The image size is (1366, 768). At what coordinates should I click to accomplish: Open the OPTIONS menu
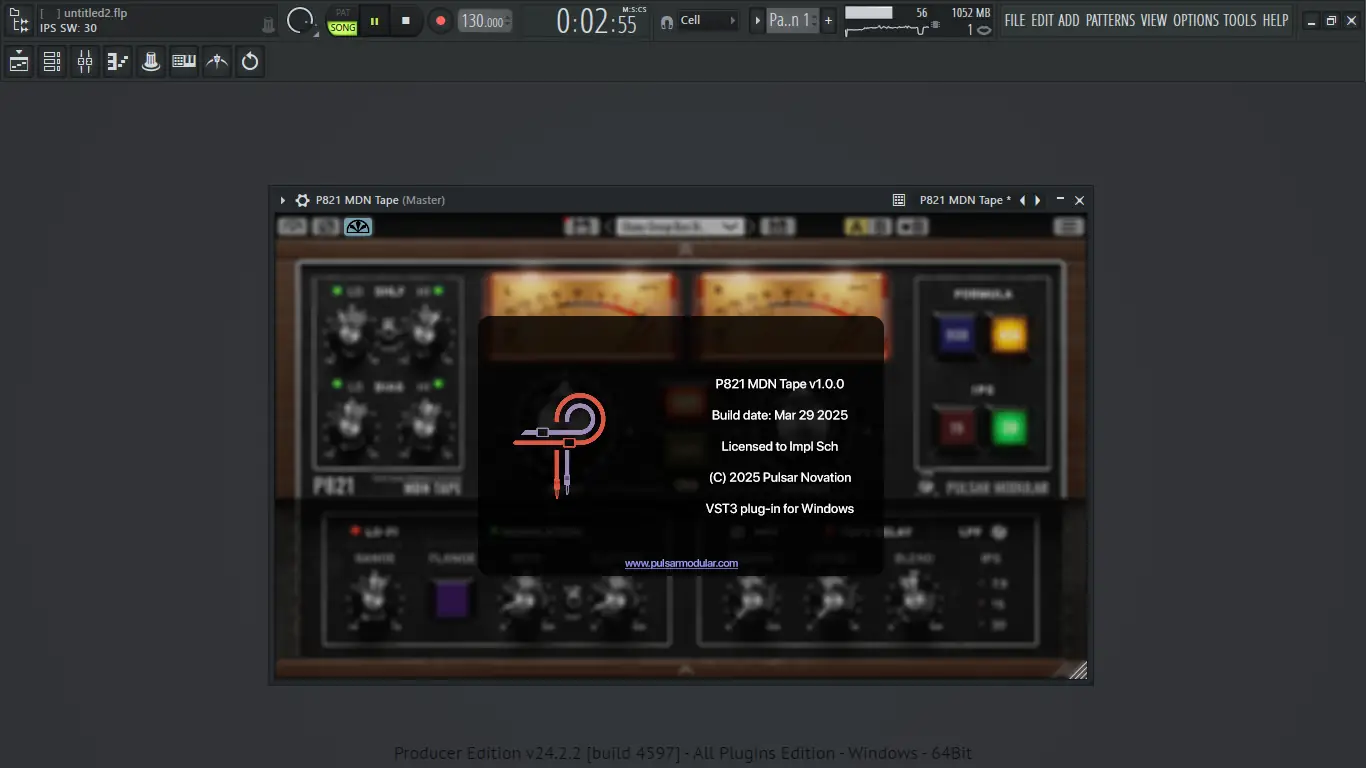pos(1196,20)
